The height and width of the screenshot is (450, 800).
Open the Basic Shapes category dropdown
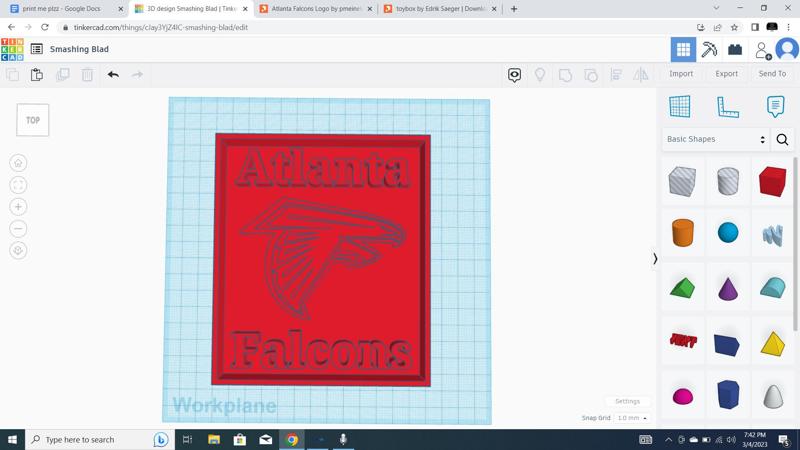(x=716, y=139)
